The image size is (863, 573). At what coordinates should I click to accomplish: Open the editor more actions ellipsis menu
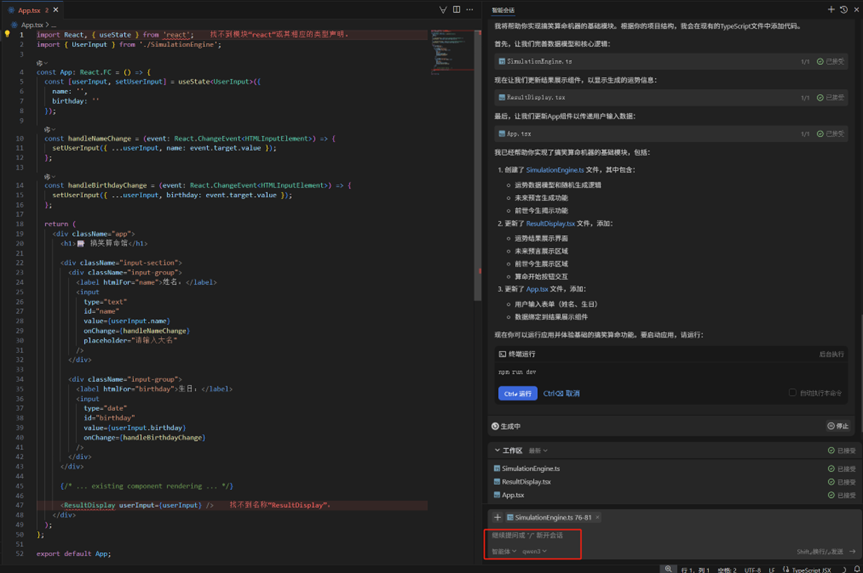pos(469,9)
